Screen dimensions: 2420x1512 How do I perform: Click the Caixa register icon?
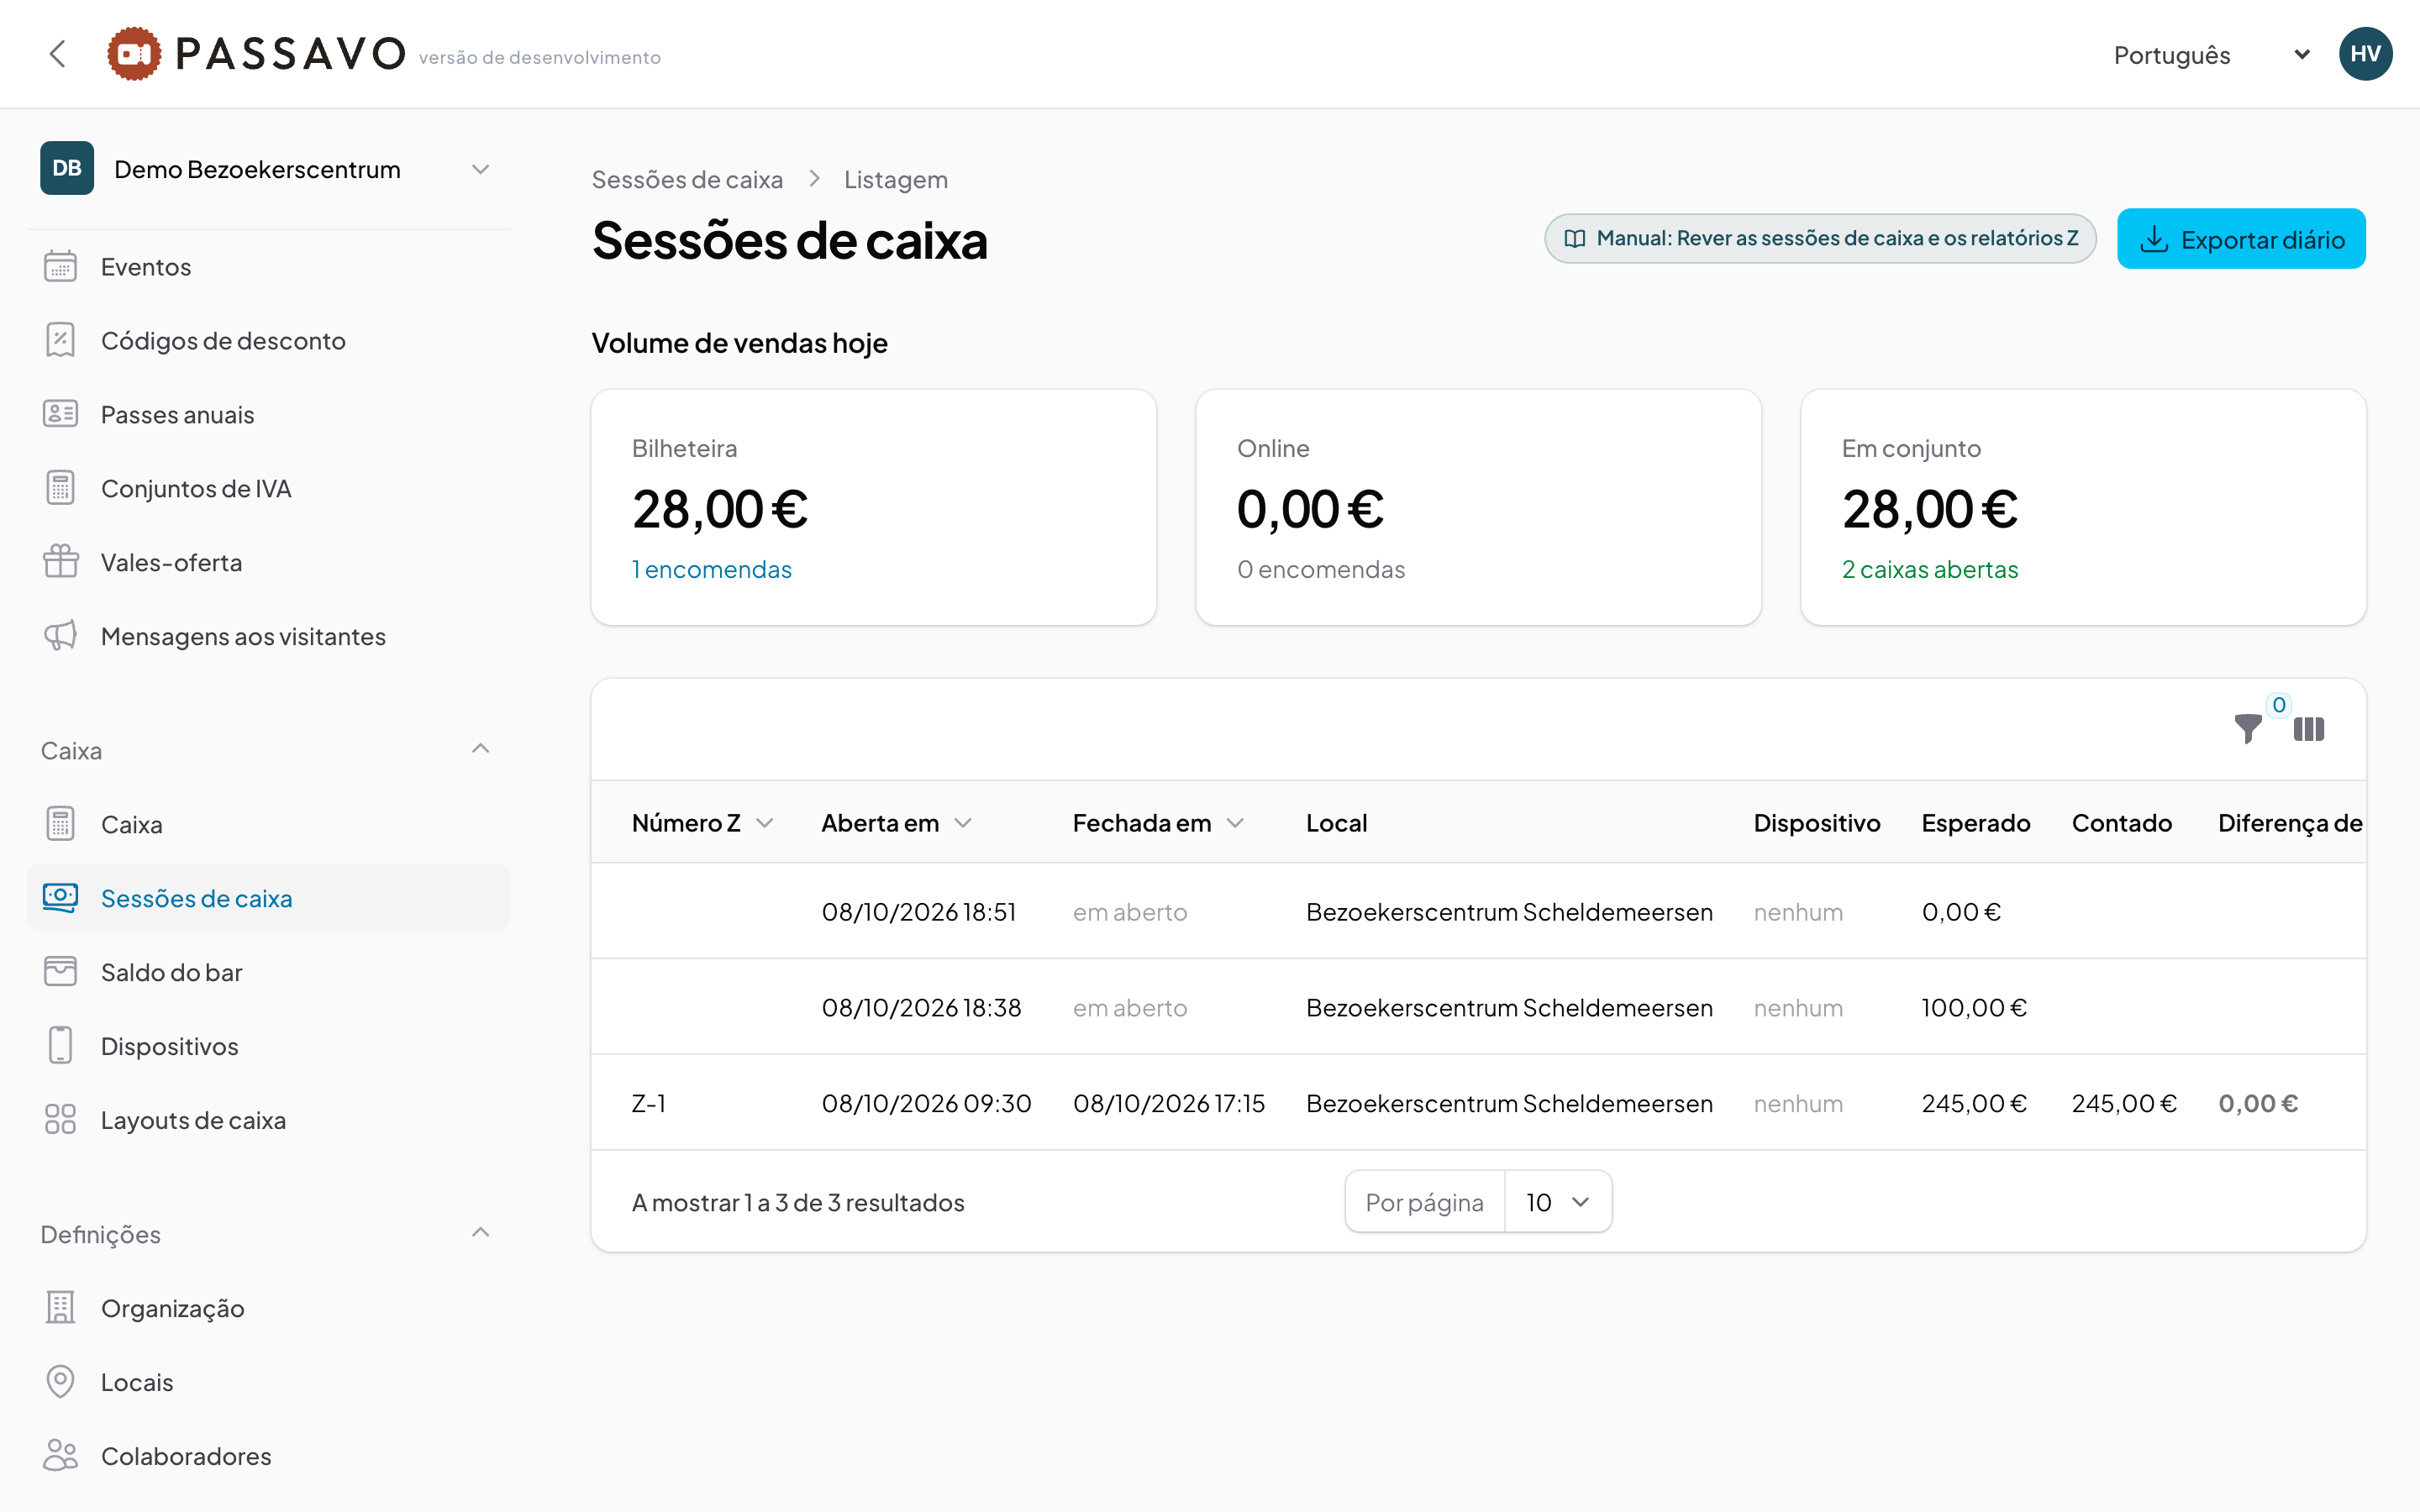coord(60,824)
